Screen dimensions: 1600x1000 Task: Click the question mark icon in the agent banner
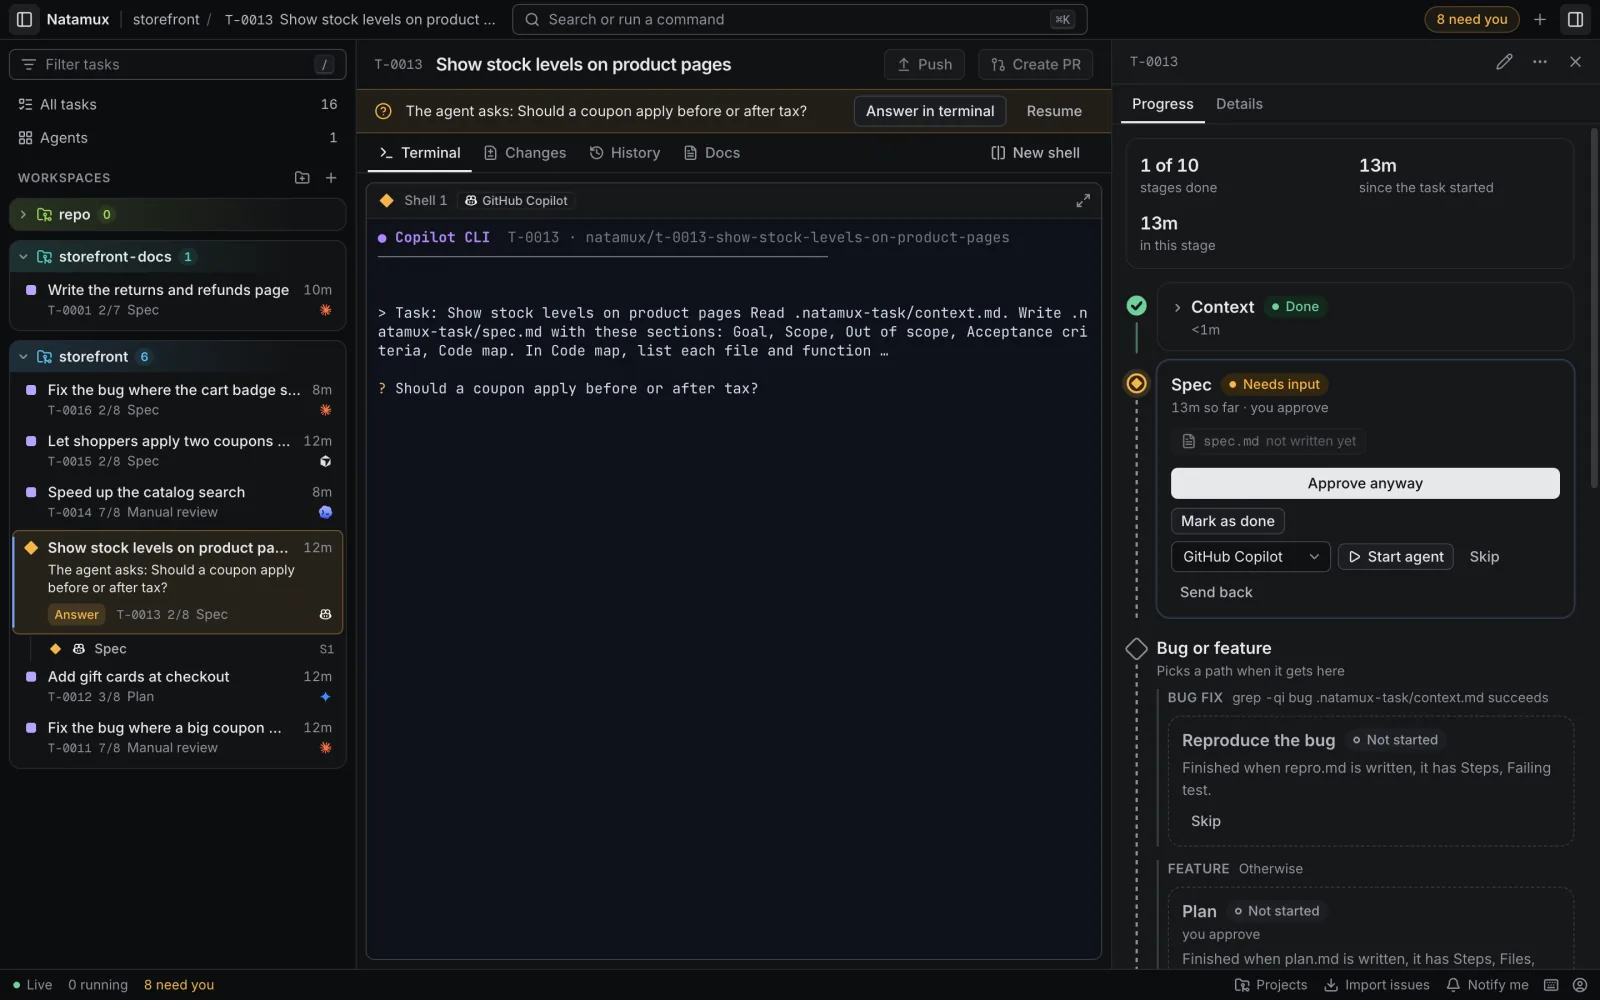click(x=383, y=111)
